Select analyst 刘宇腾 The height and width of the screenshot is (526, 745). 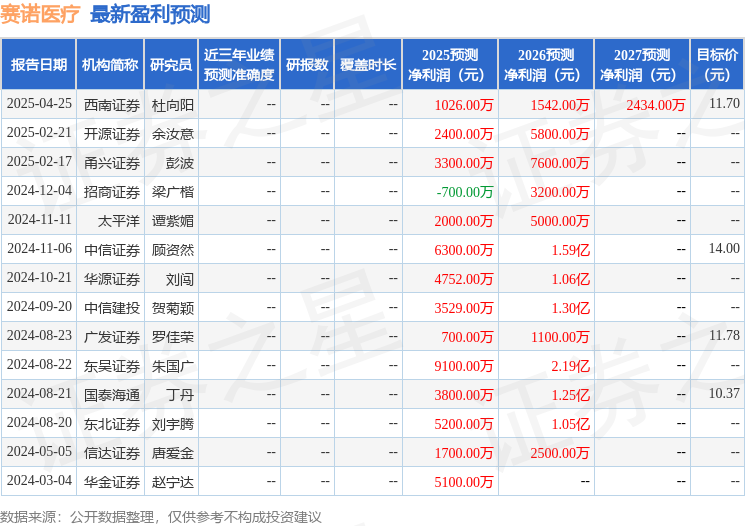(x=172, y=424)
